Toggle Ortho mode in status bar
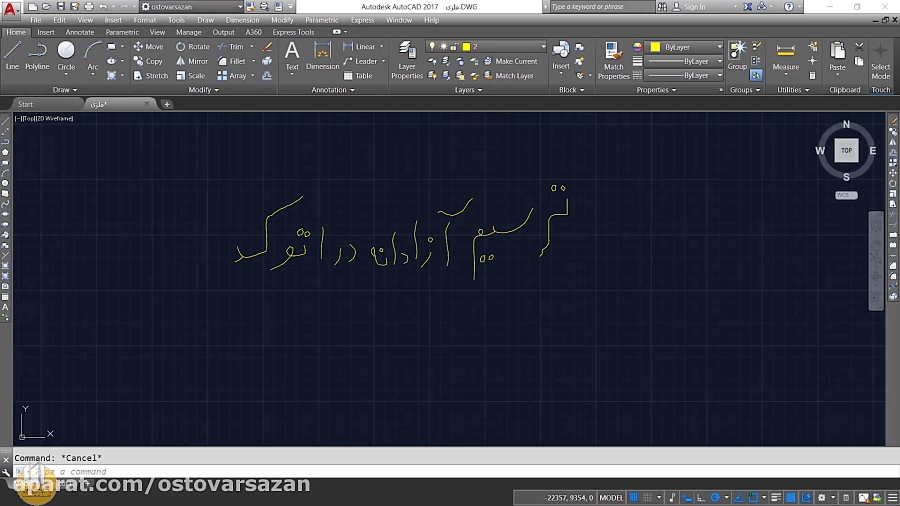Image resolution: width=900 pixels, height=506 pixels. [x=701, y=497]
